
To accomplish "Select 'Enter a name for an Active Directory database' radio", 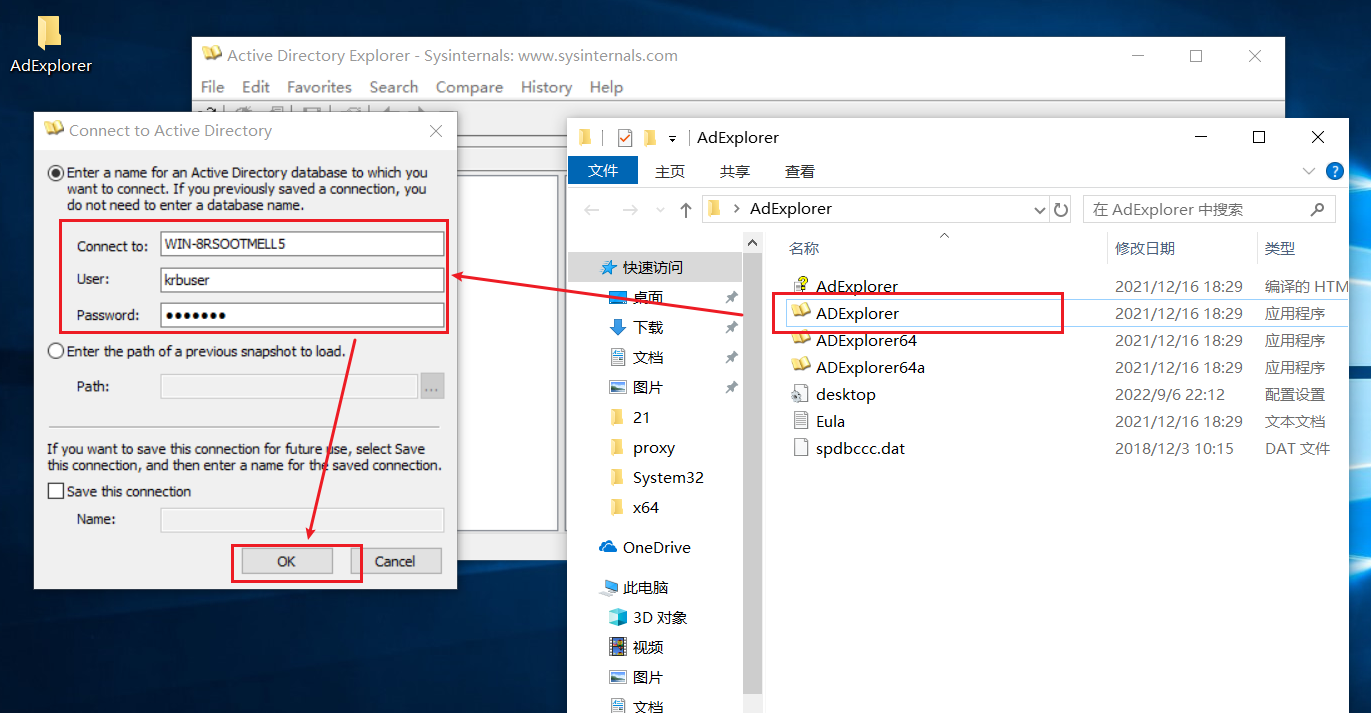I will coord(56,173).
